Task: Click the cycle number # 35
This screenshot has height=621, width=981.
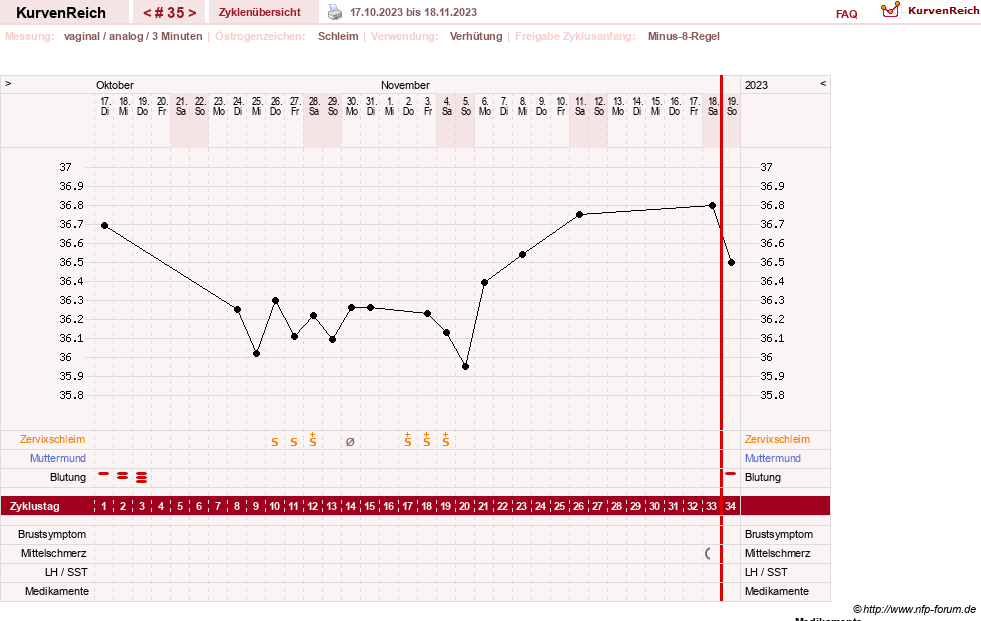Action: tap(170, 13)
